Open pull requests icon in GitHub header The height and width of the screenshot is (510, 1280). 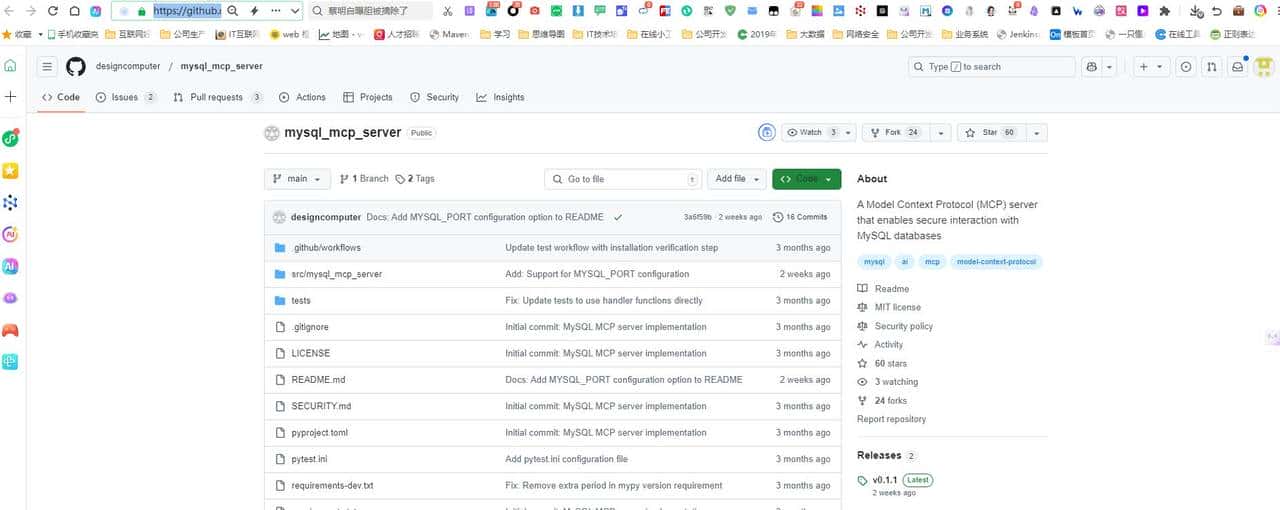(x=1212, y=67)
